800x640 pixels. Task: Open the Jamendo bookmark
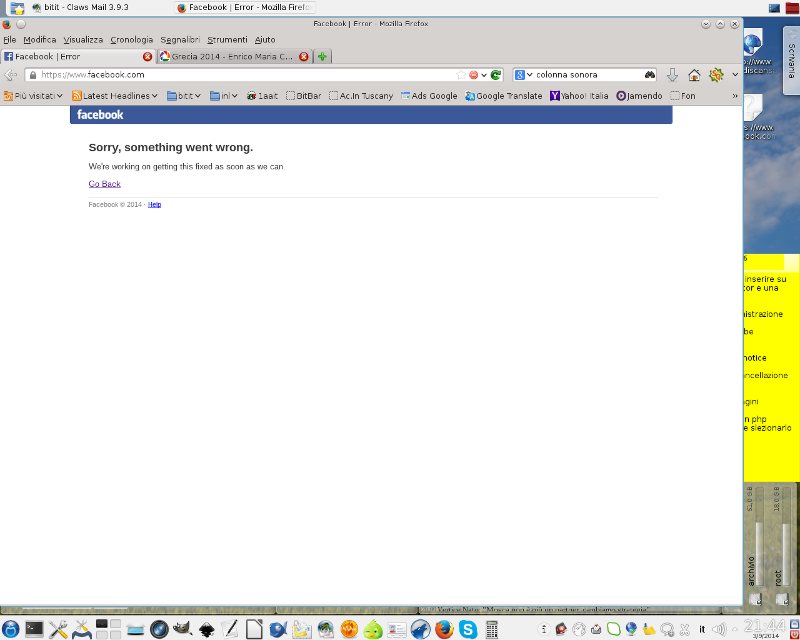639,96
